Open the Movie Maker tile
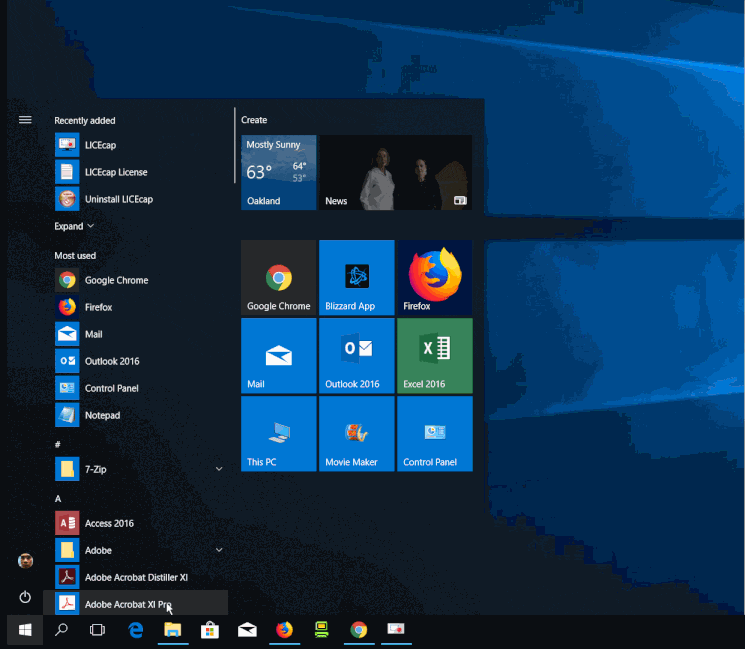Image resolution: width=745 pixels, height=649 pixels. click(357, 434)
